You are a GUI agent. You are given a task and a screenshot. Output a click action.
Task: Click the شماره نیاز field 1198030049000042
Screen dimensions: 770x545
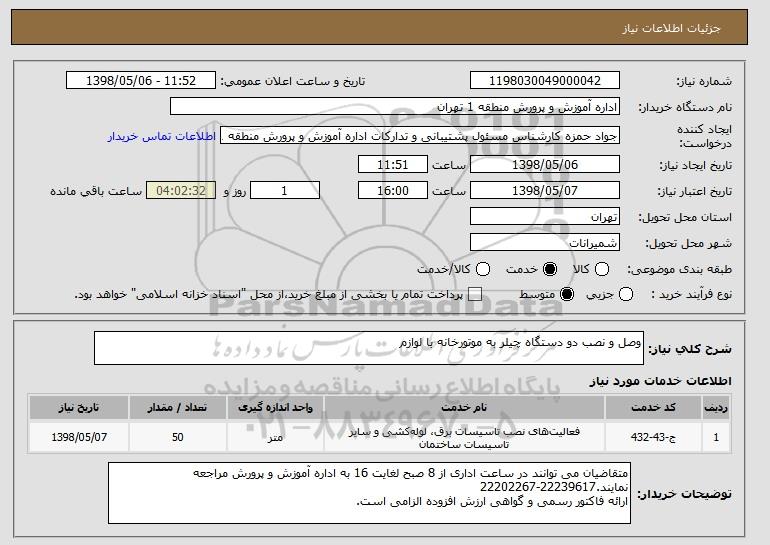(x=545, y=81)
